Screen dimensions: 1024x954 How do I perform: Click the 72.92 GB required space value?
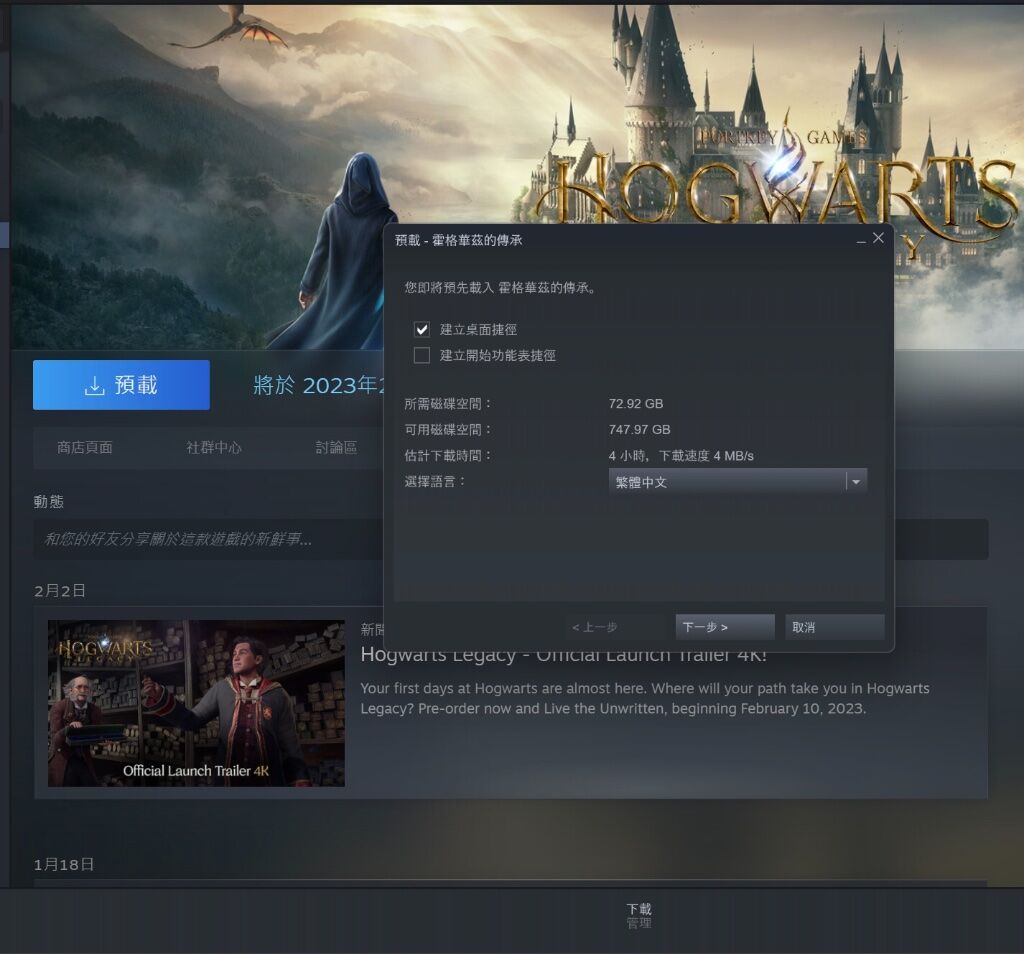(x=635, y=404)
